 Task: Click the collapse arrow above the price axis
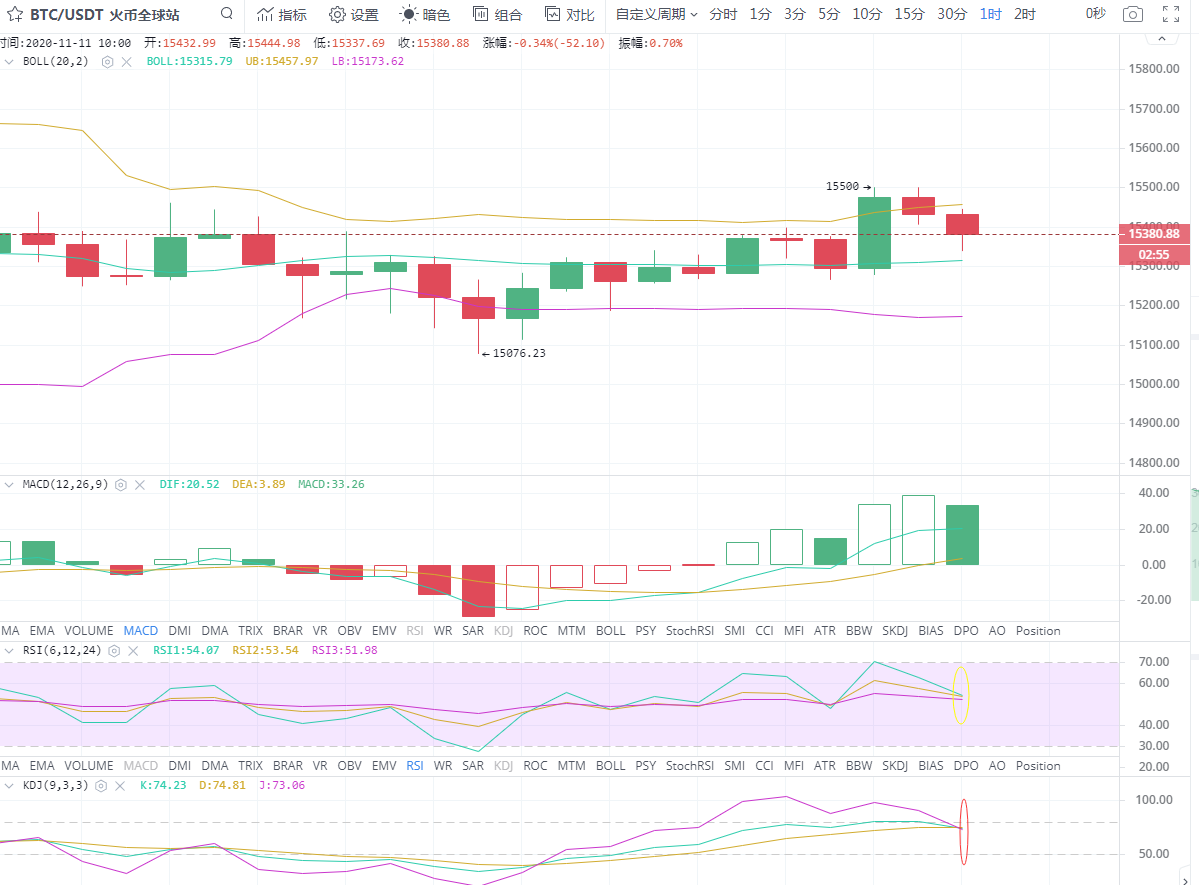[1161, 38]
